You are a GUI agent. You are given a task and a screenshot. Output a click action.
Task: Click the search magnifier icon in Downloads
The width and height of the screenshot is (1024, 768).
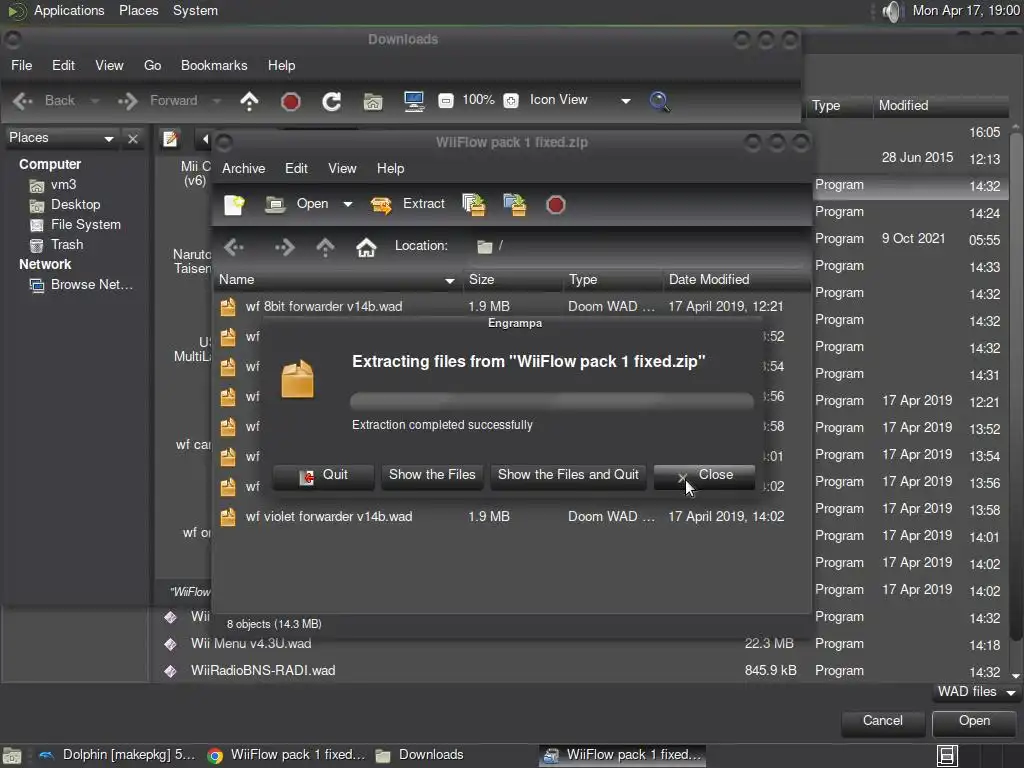659,101
